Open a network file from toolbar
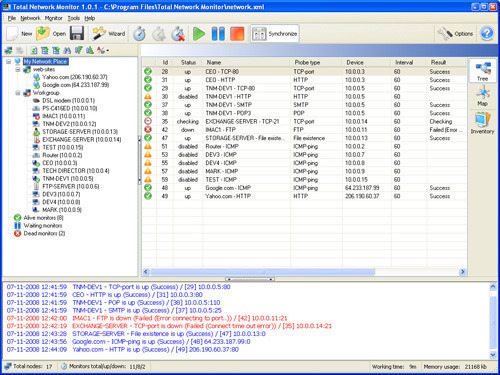This screenshot has width=500, height=375. point(51,34)
